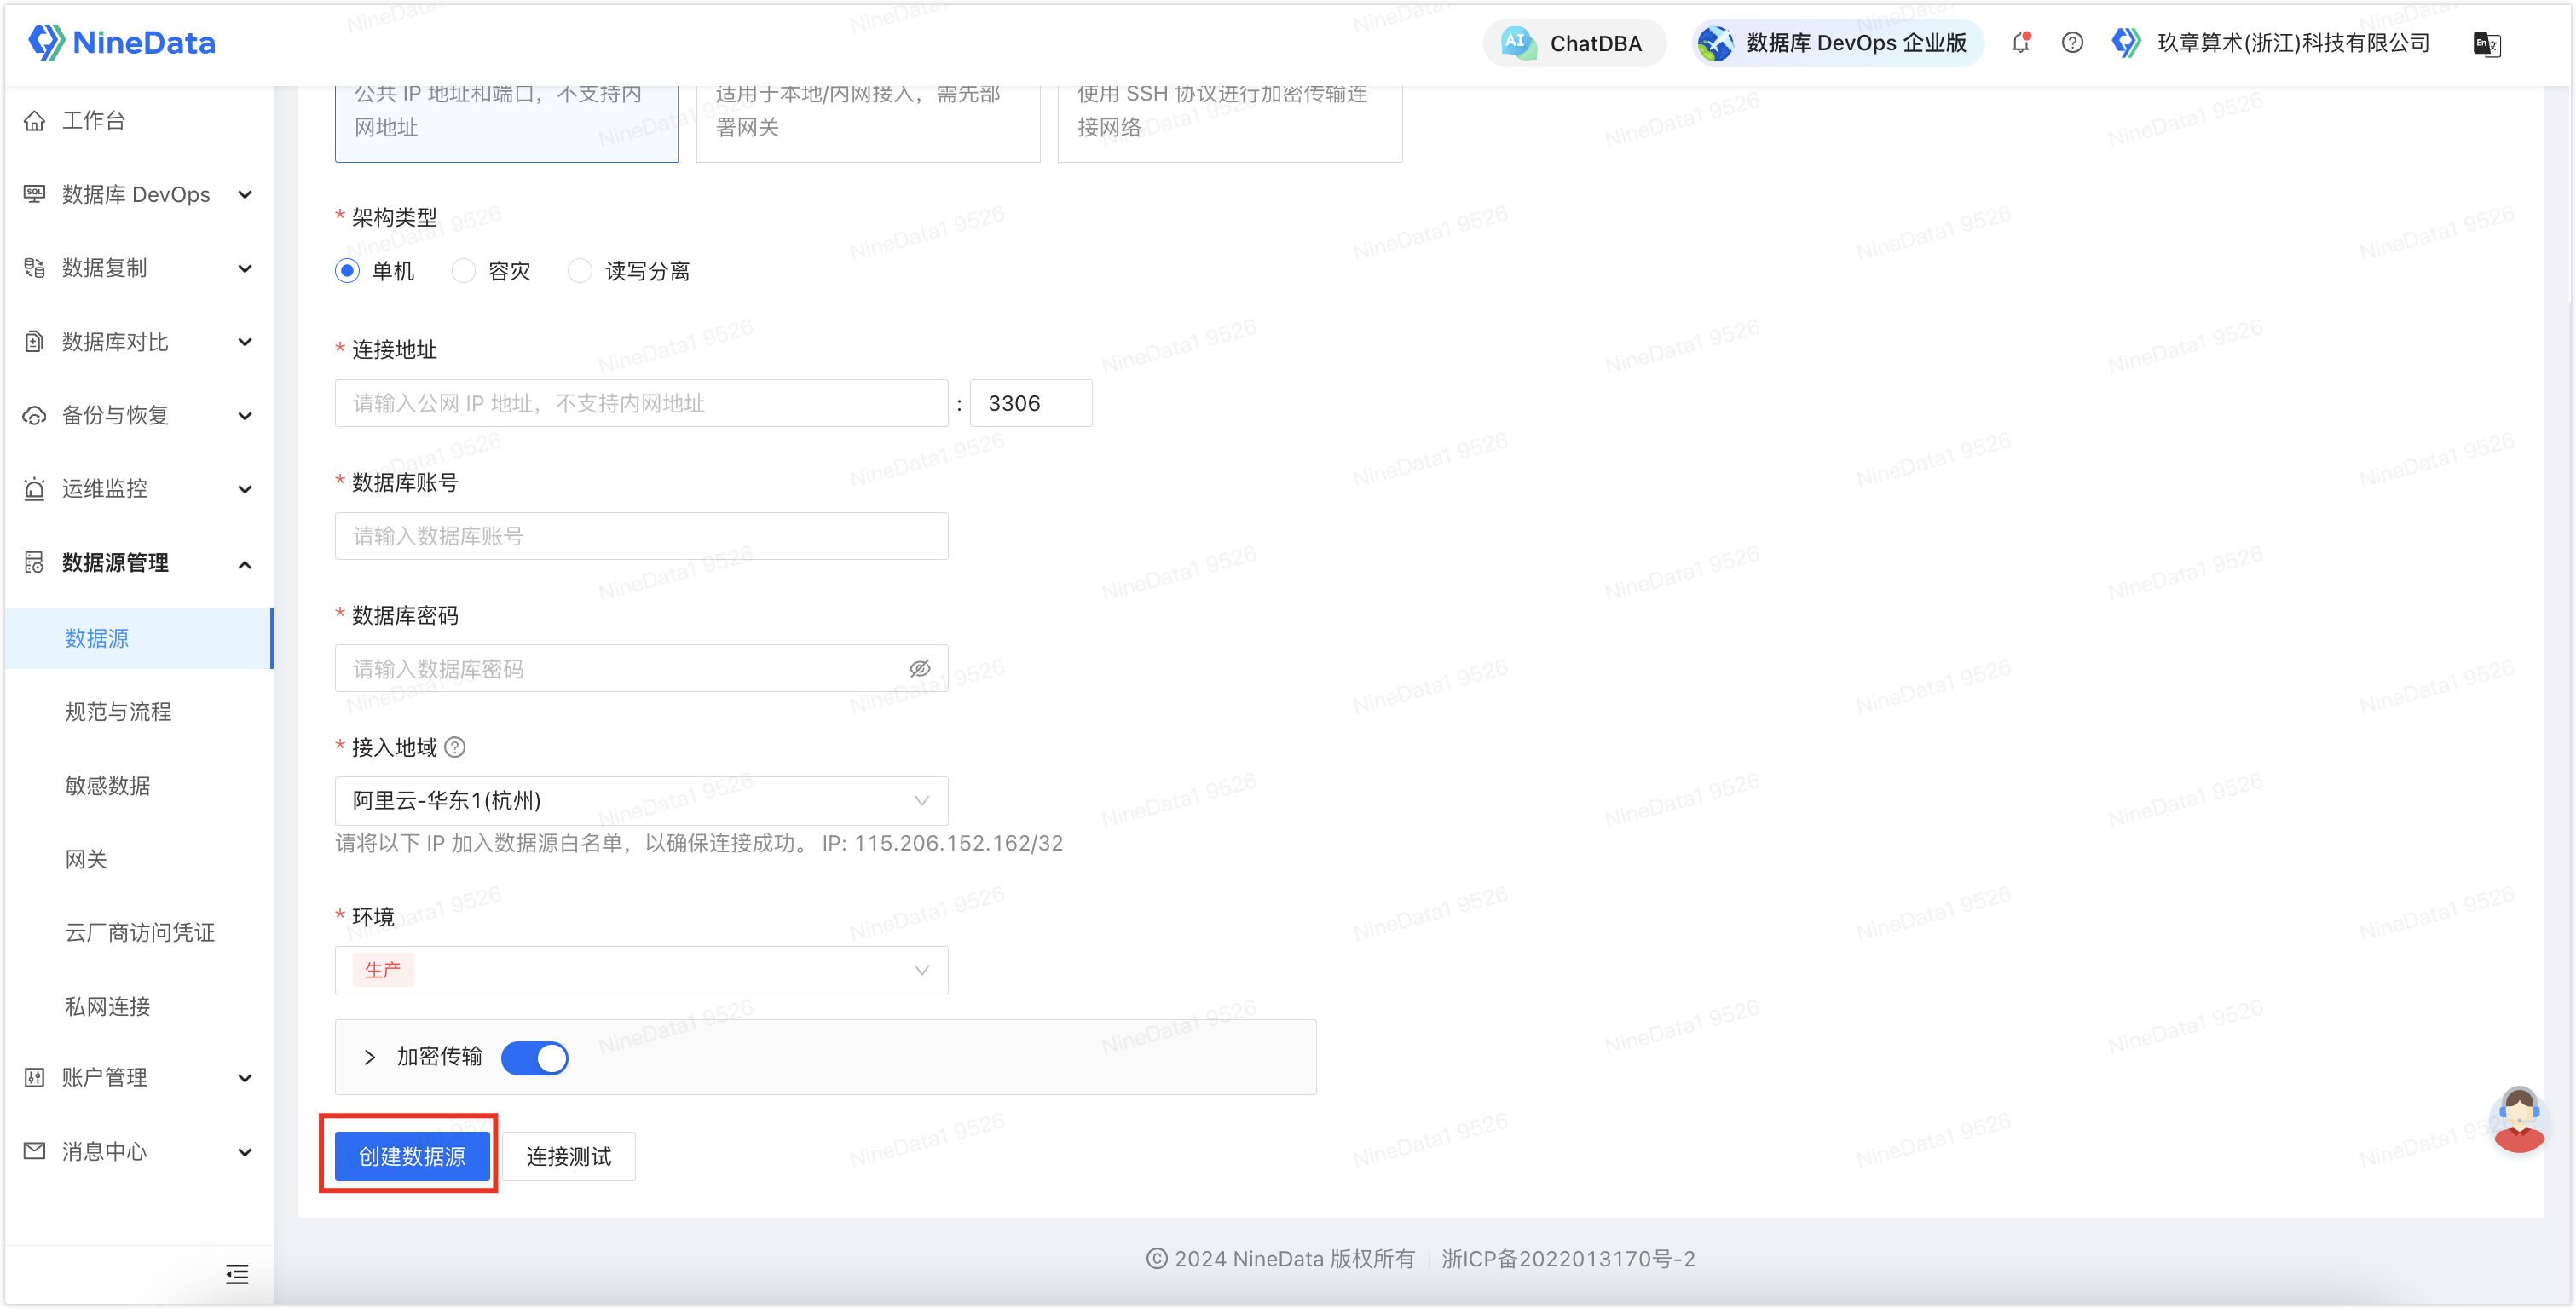Click the language translation icon
The width and height of the screenshot is (2576, 1309).
point(2486,44)
